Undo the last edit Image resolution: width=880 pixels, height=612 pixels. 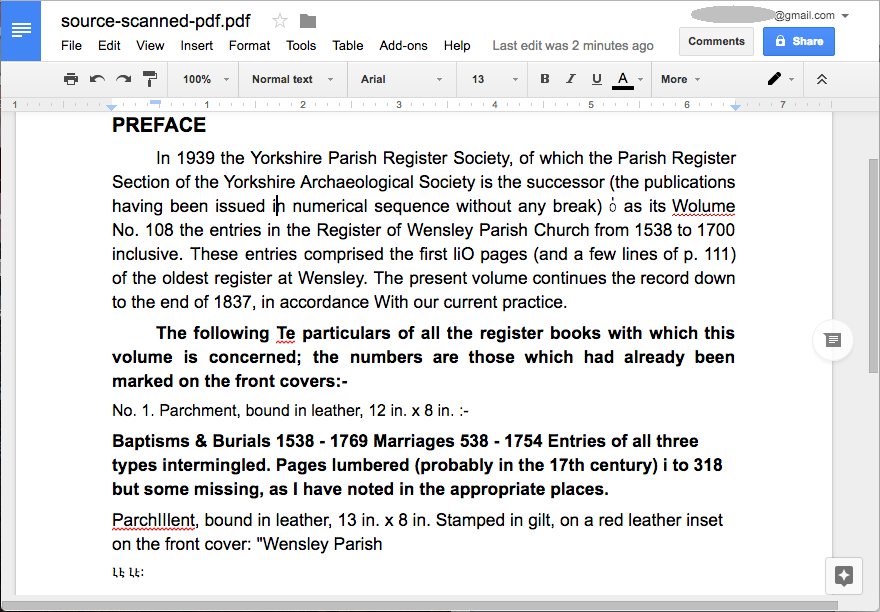97,79
